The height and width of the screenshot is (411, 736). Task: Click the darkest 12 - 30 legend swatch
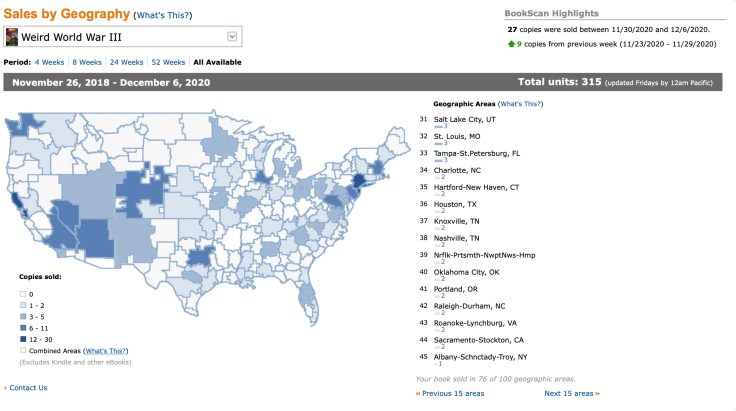click(24, 339)
